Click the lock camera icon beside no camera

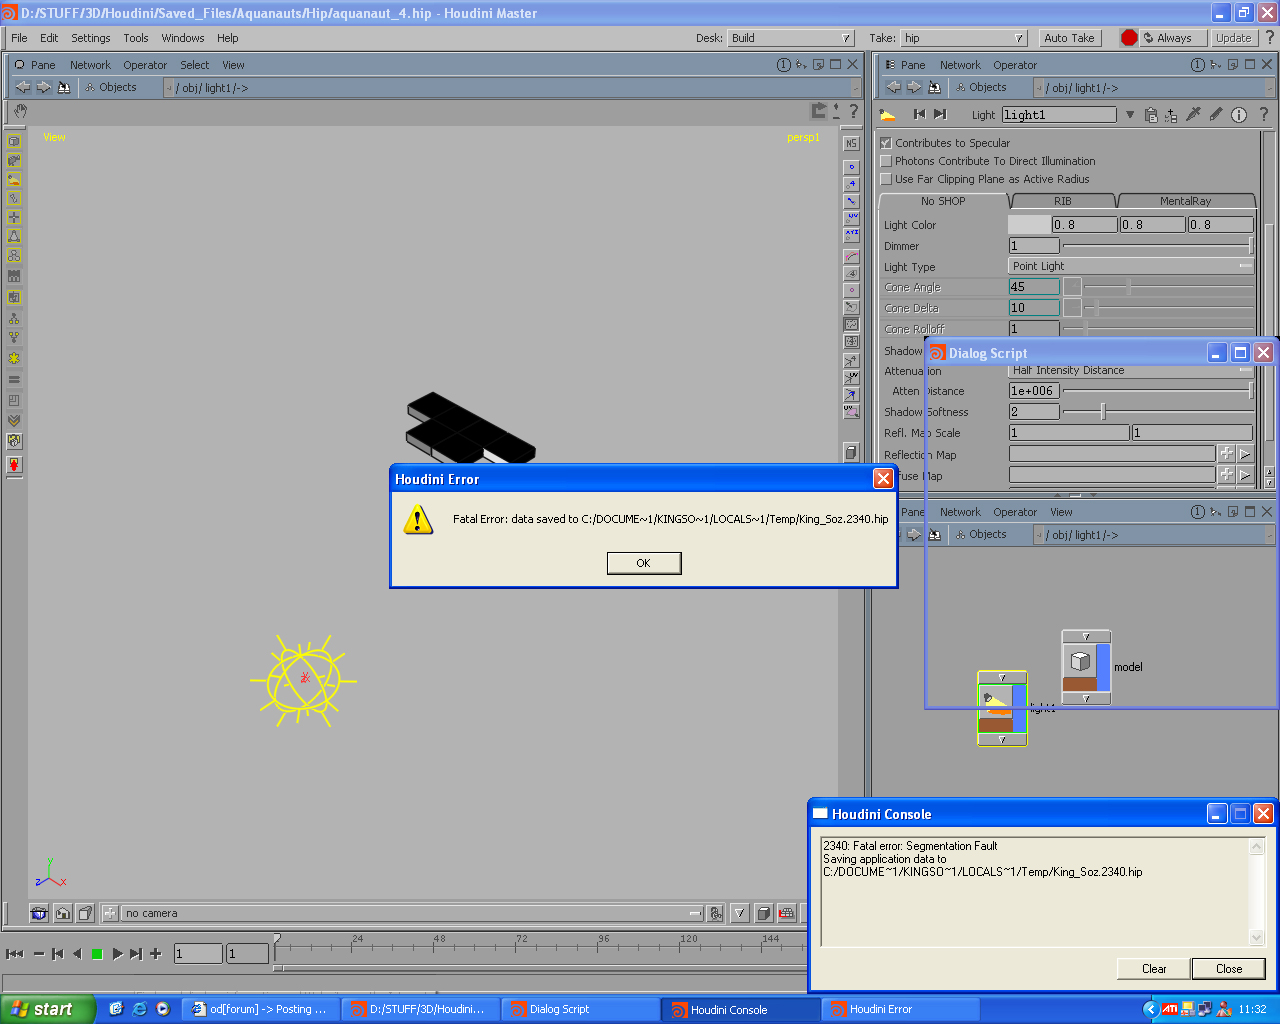pos(715,913)
